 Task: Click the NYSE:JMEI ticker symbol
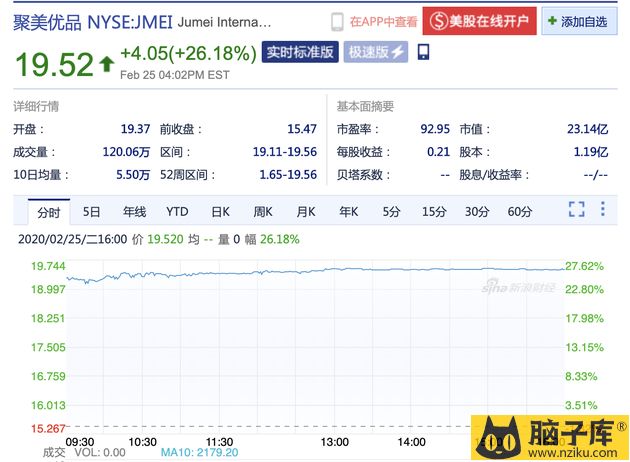coord(130,22)
